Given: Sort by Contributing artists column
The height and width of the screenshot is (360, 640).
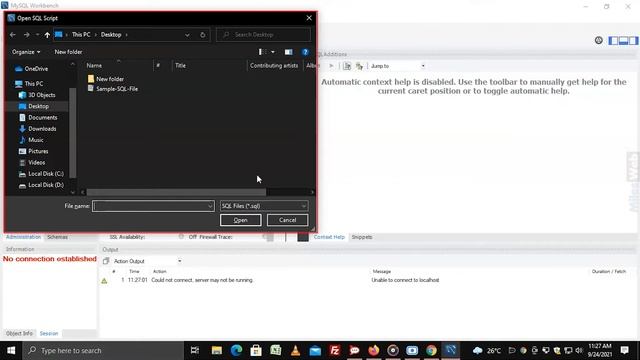Looking at the screenshot, I should click(274, 66).
